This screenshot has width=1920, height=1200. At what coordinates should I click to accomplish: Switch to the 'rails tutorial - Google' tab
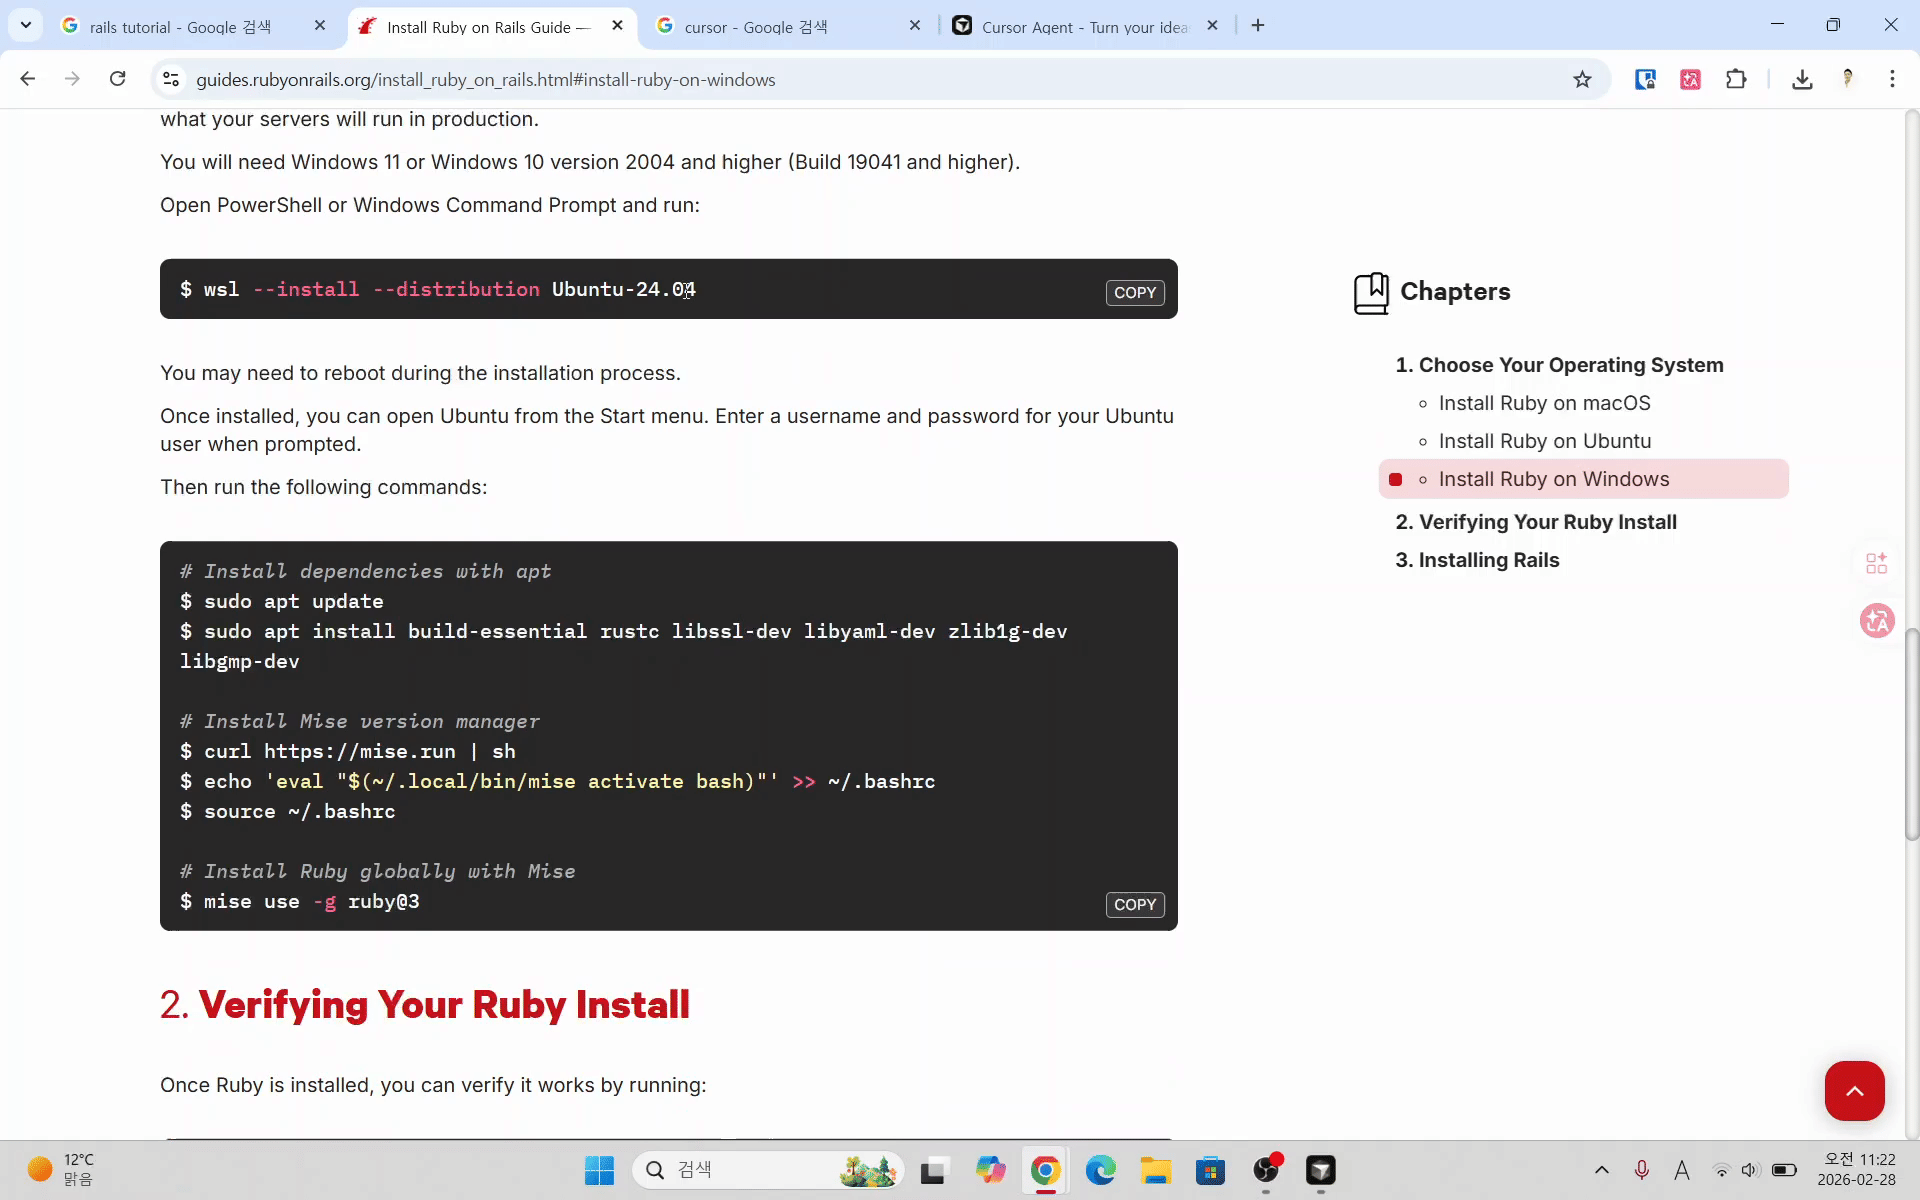pyautogui.click(x=180, y=27)
